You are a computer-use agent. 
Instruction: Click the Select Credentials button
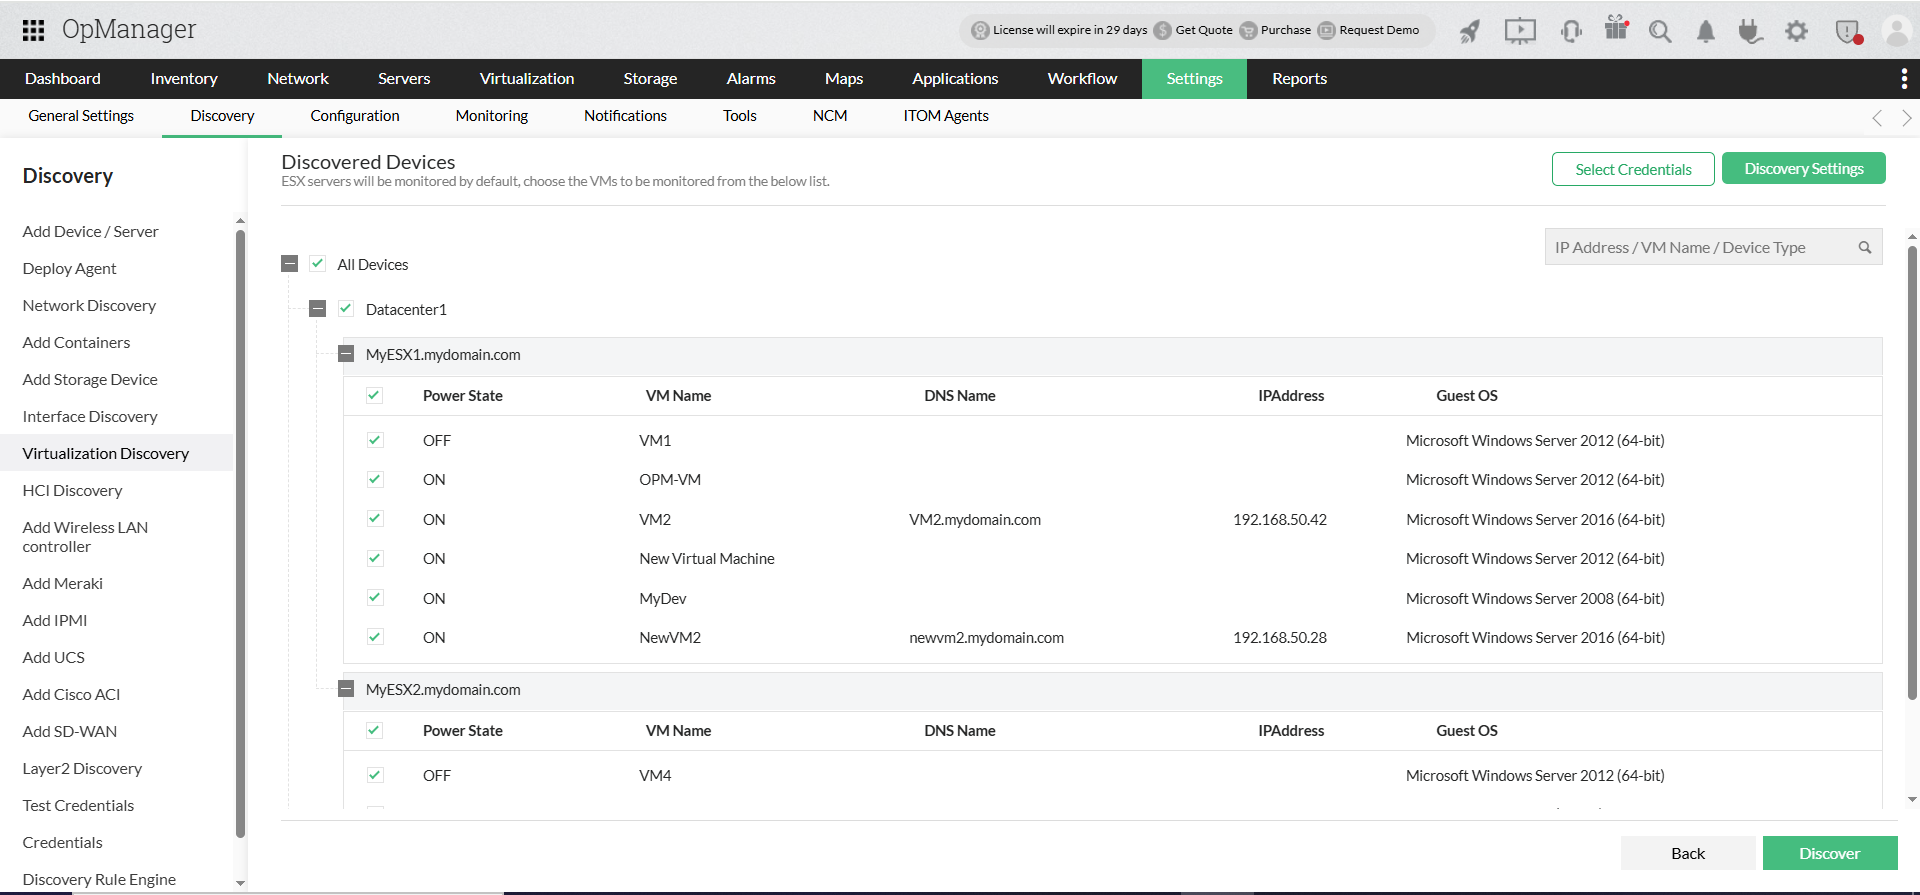[x=1633, y=169]
